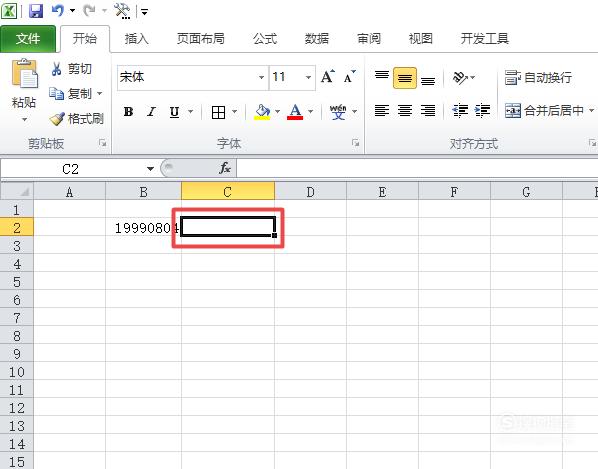598x469 pixels.
Task: Expand the fill color dropdown arrow
Action: (x=278, y=112)
